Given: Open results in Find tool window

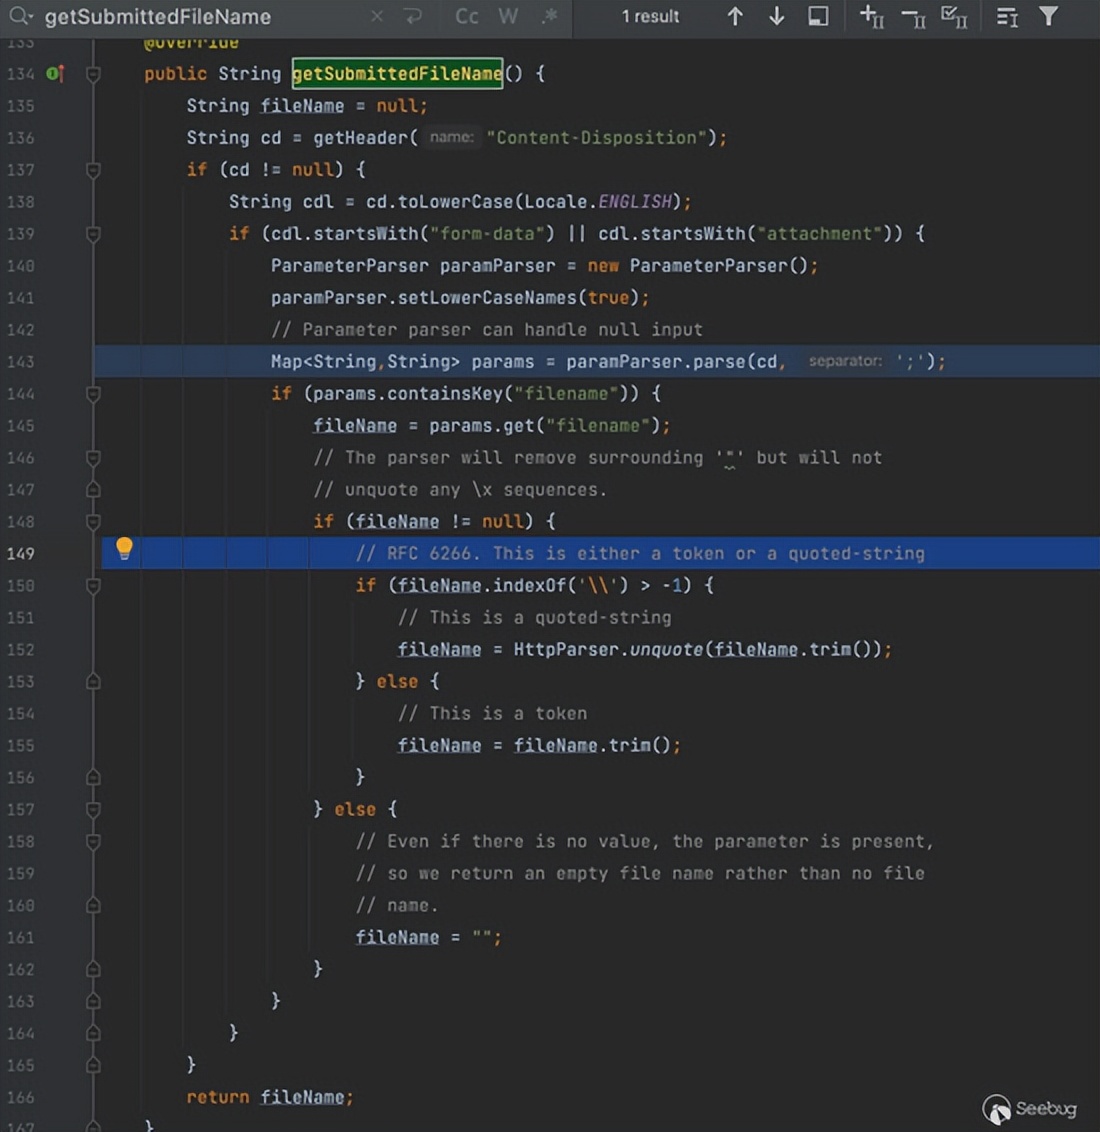Looking at the screenshot, I should tap(818, 16).
